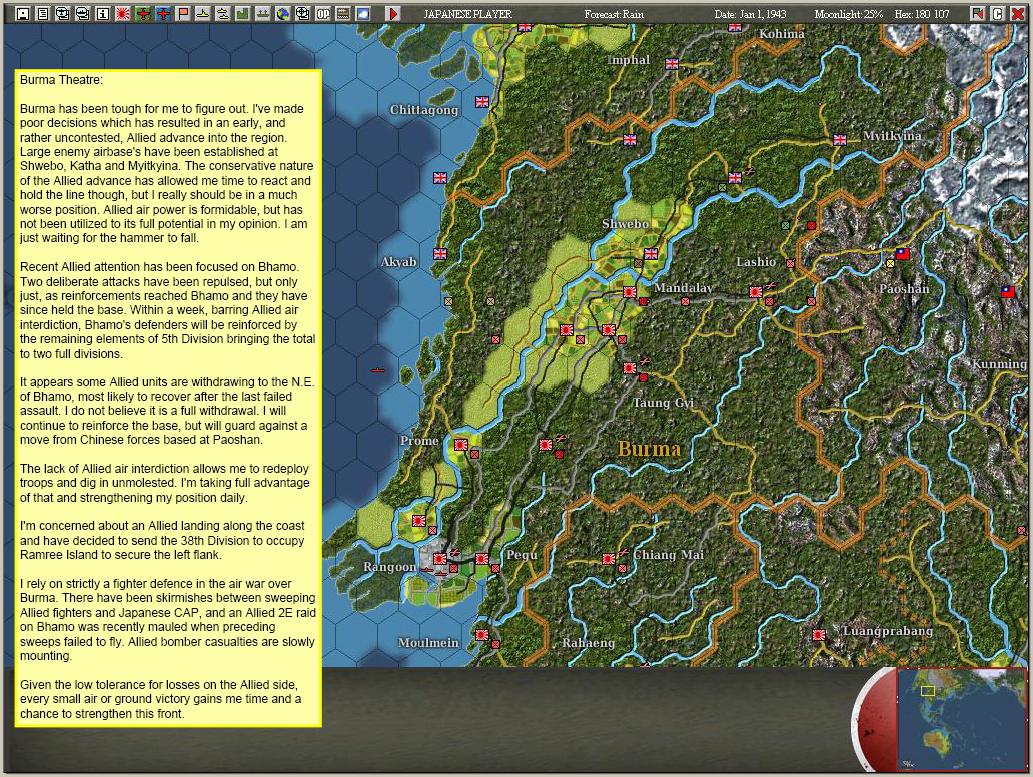1033x777 pixels.
Task: Click the 'JAPANESE PLAYER' label
Action: (467, 14)
